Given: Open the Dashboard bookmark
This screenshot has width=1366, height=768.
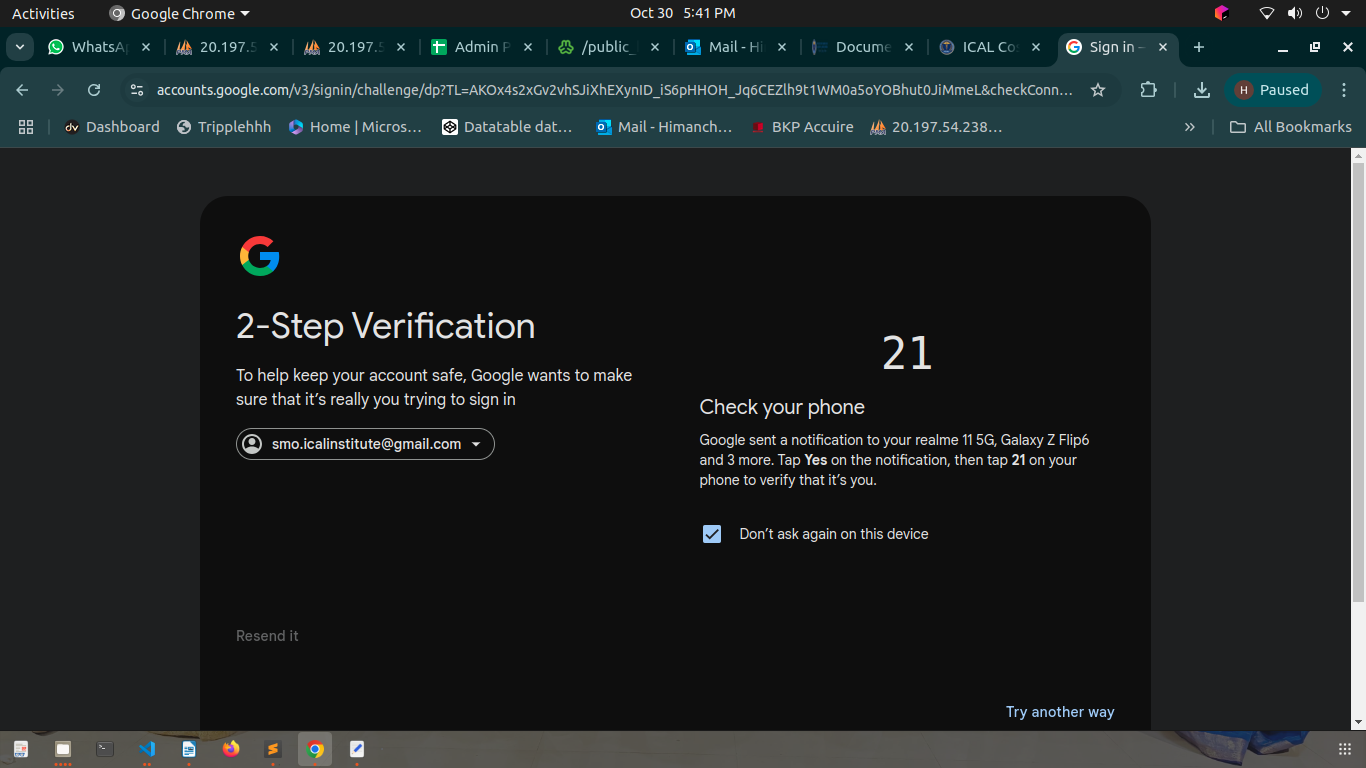Looking at the screenshot, I should [x=112, y=127].
